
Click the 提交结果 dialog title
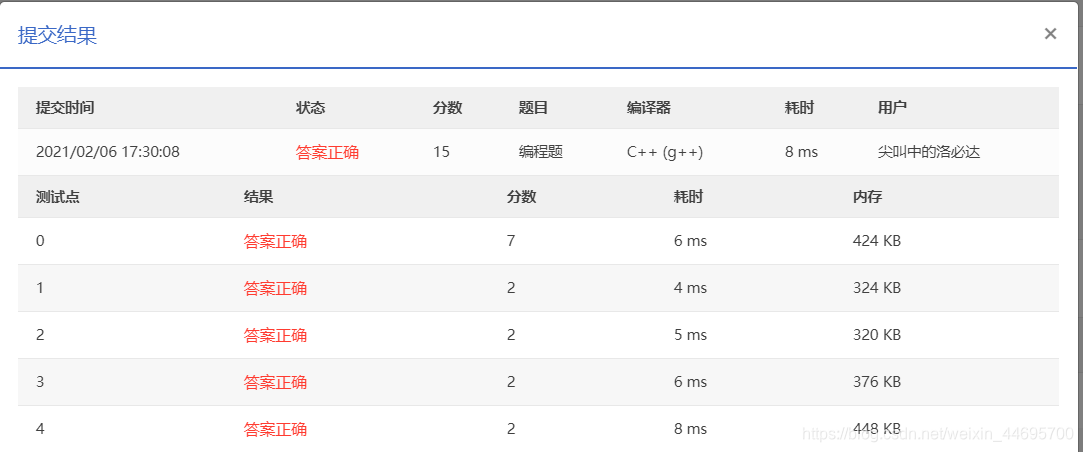pos(57,36)
